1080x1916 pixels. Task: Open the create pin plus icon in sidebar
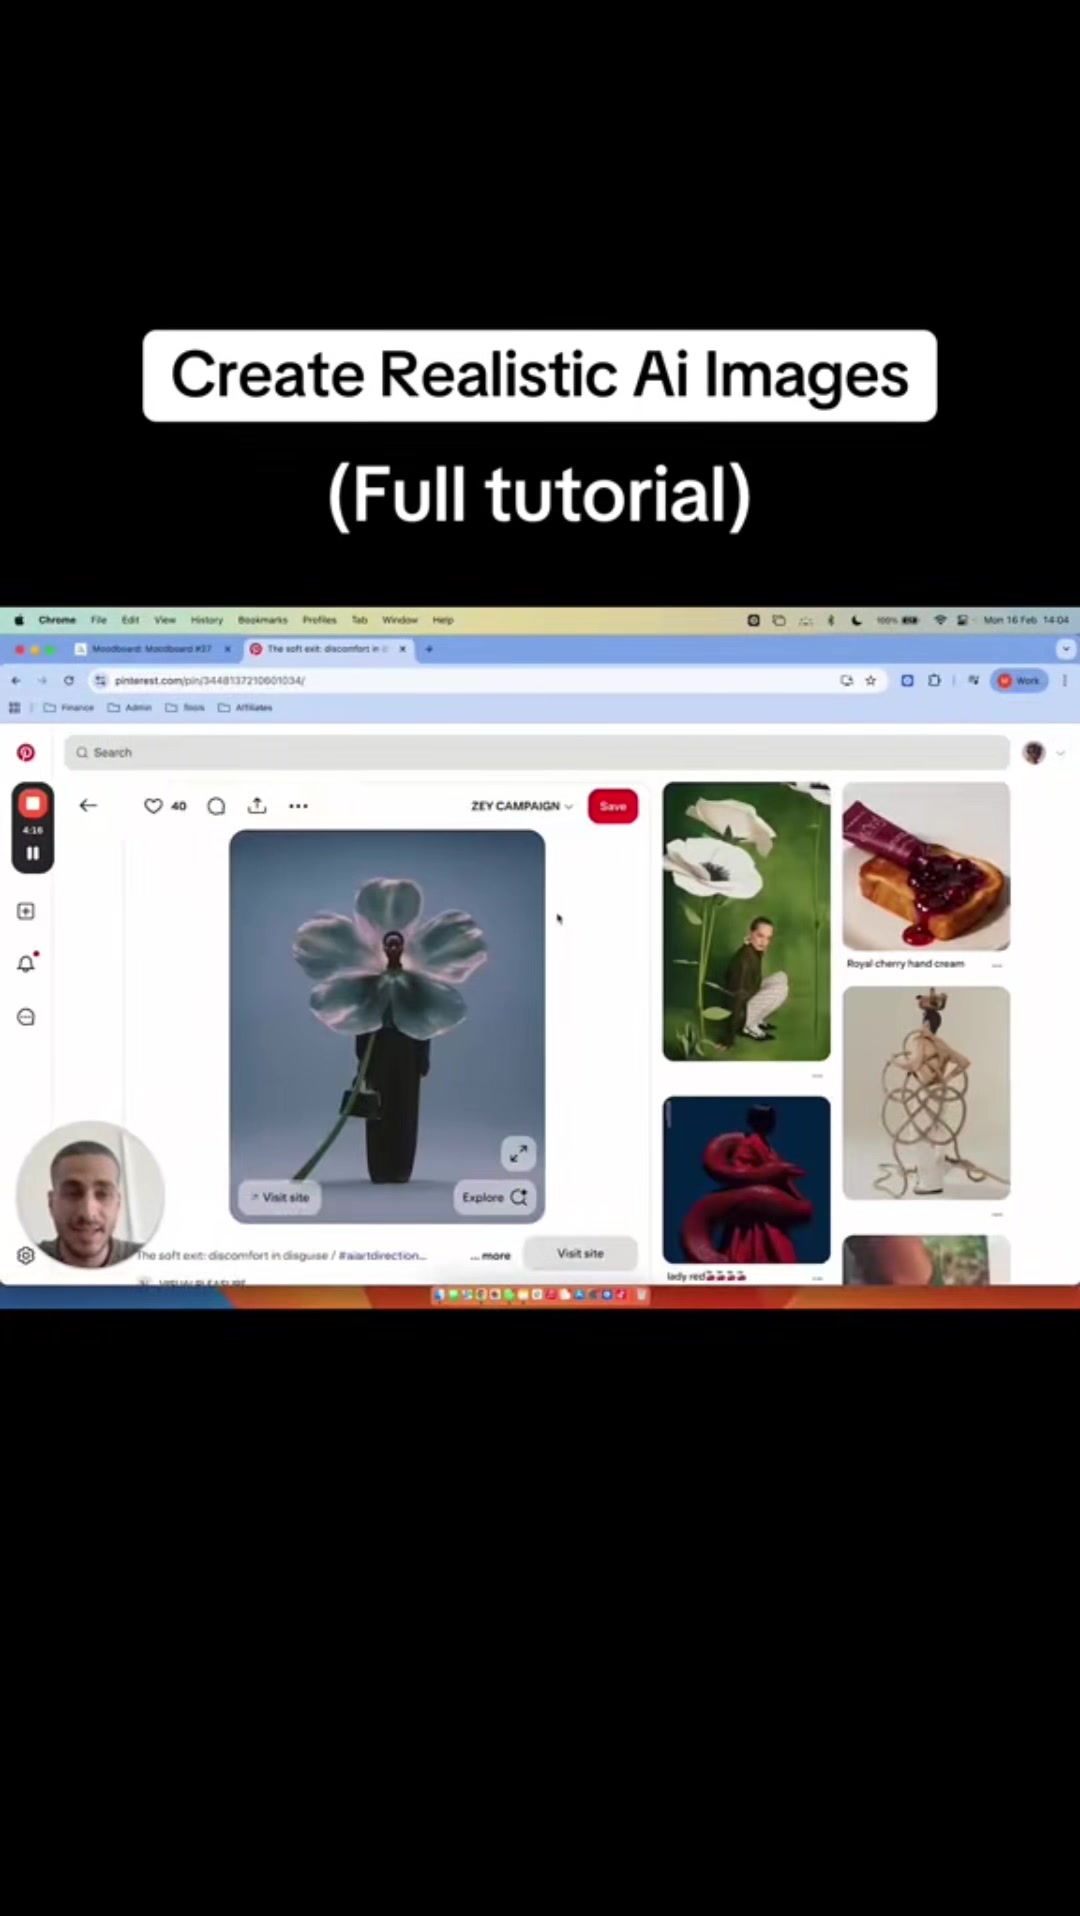pyautogui.click(x=26, y=911)
